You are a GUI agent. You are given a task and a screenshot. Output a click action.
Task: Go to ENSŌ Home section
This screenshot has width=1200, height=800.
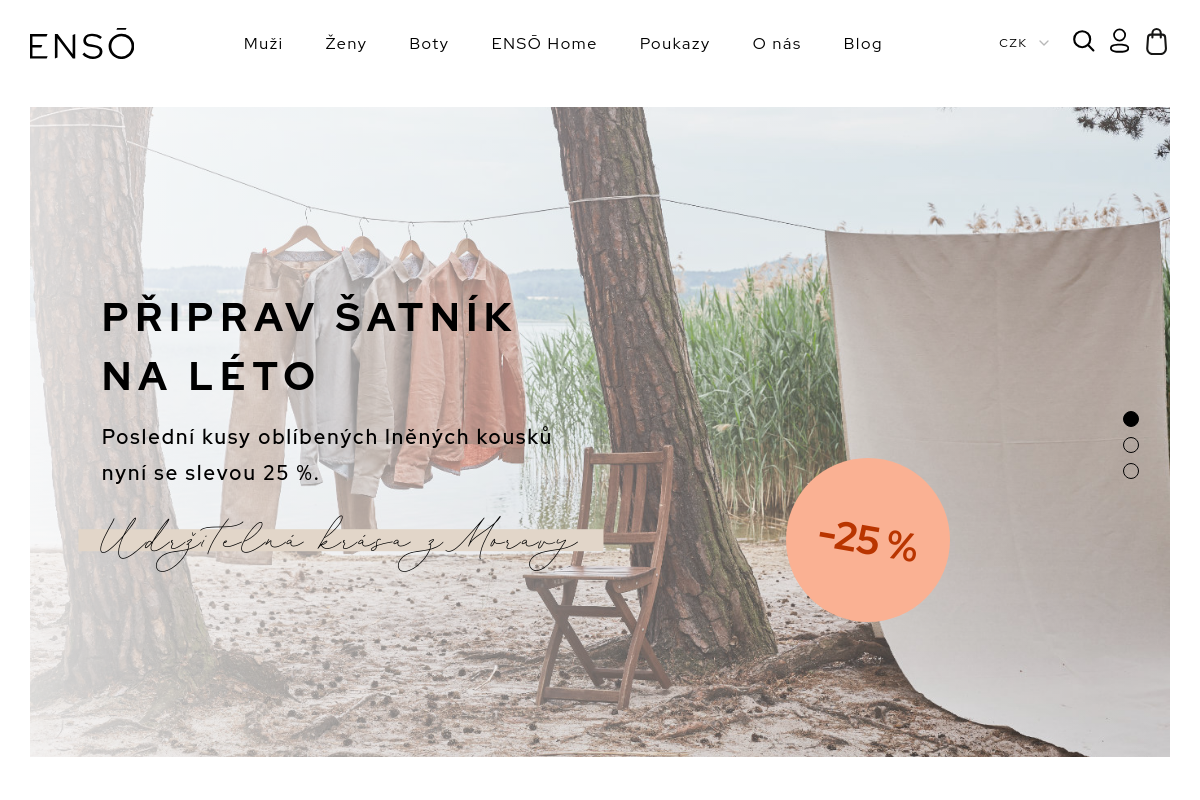(544, 44)
